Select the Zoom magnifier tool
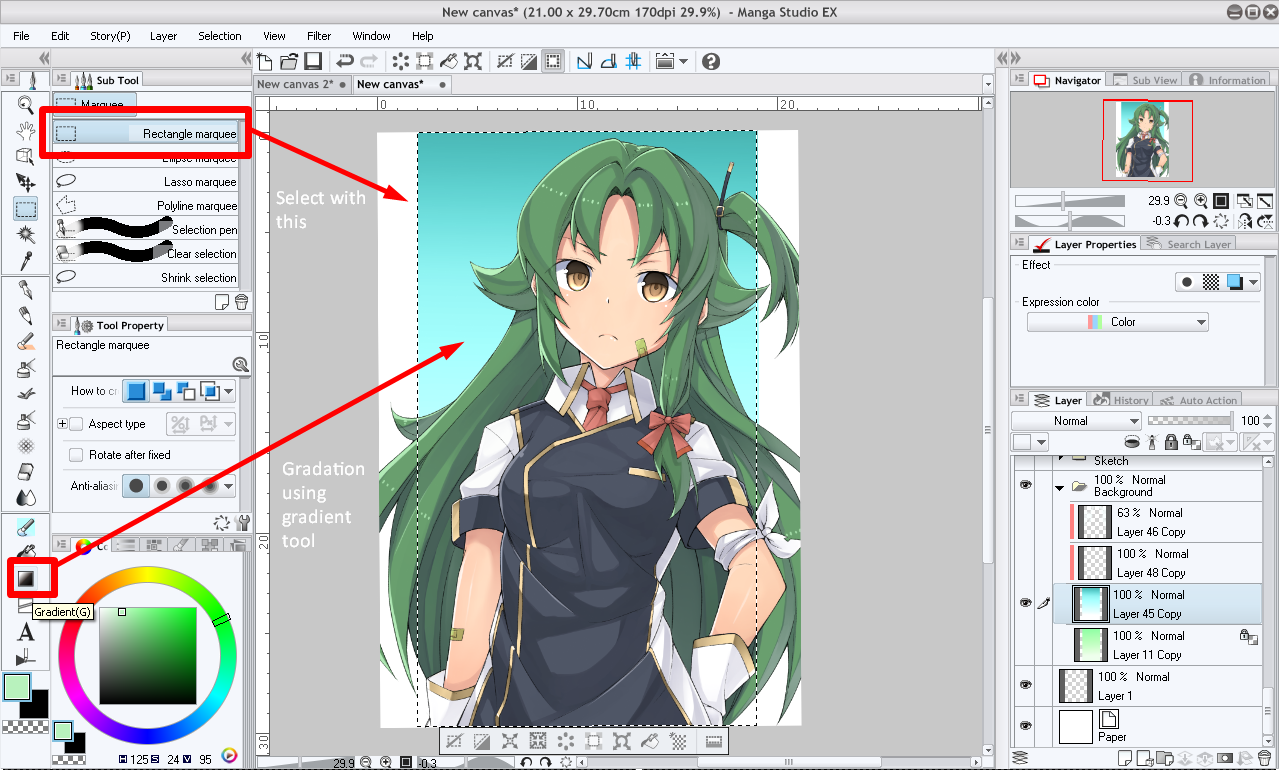This screenshot has height=770, width=1279. tap(26, 104)
